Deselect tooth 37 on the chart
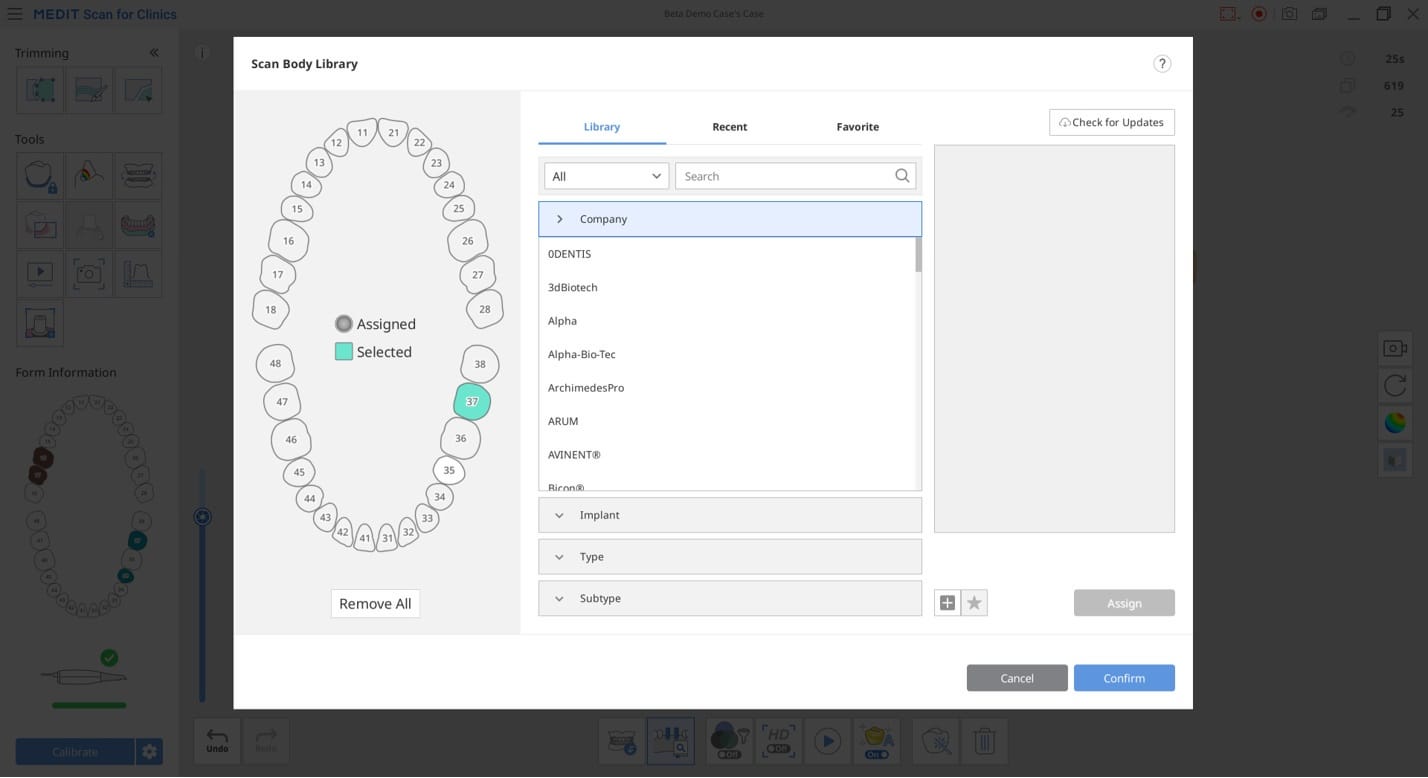1428x778 pixels. point(472,401)
